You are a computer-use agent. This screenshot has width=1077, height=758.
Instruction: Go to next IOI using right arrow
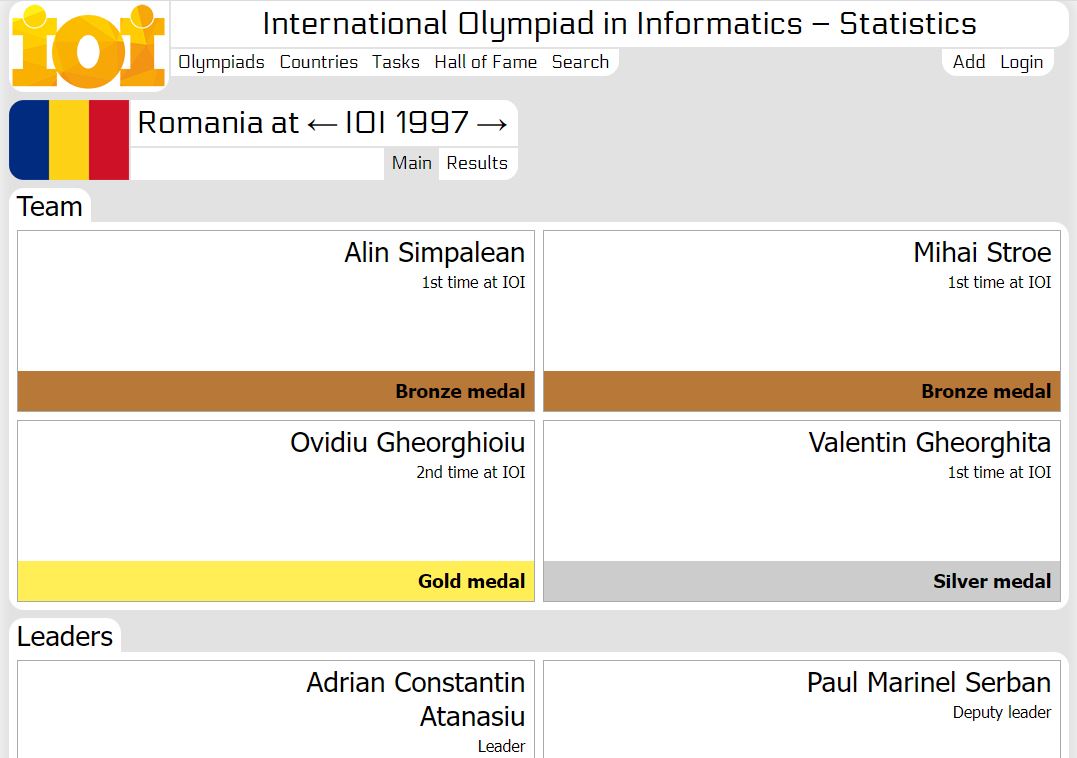pos(492,123)
